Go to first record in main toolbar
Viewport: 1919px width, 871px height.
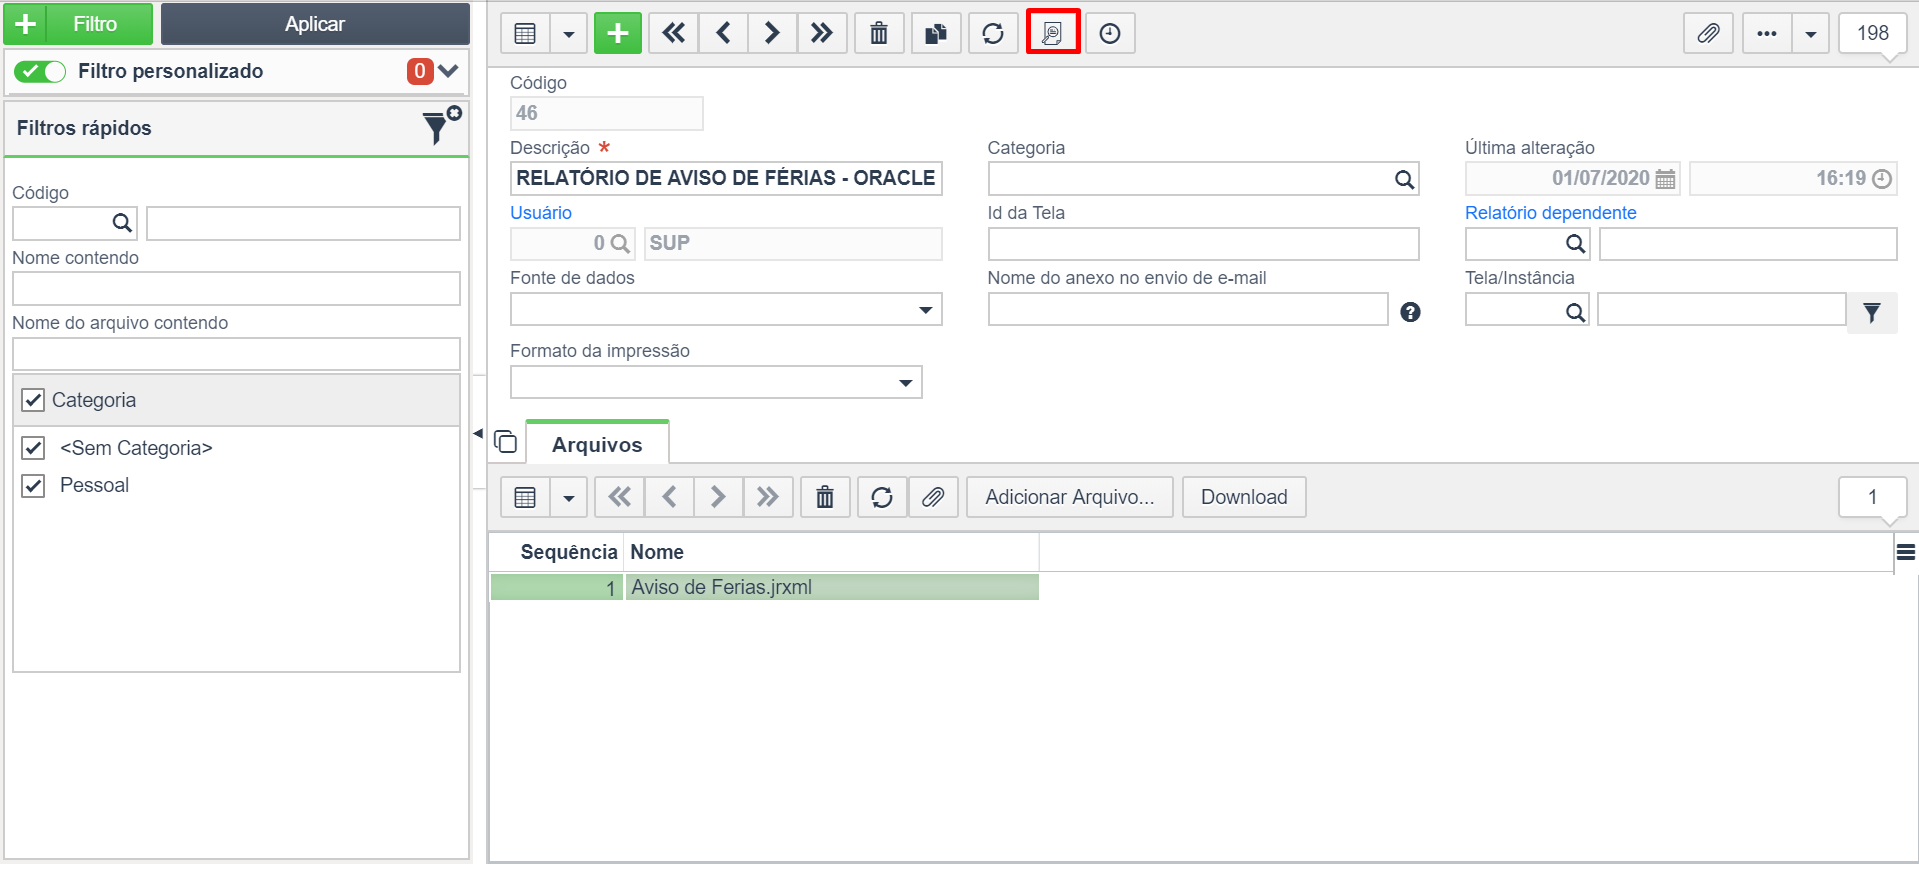[674, 33]
